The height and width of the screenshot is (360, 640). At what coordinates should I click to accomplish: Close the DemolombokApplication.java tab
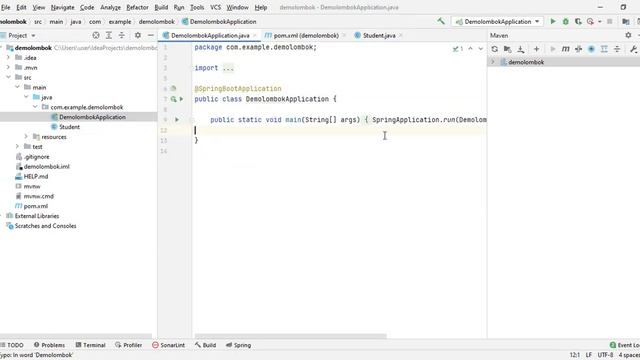[255, 36]
